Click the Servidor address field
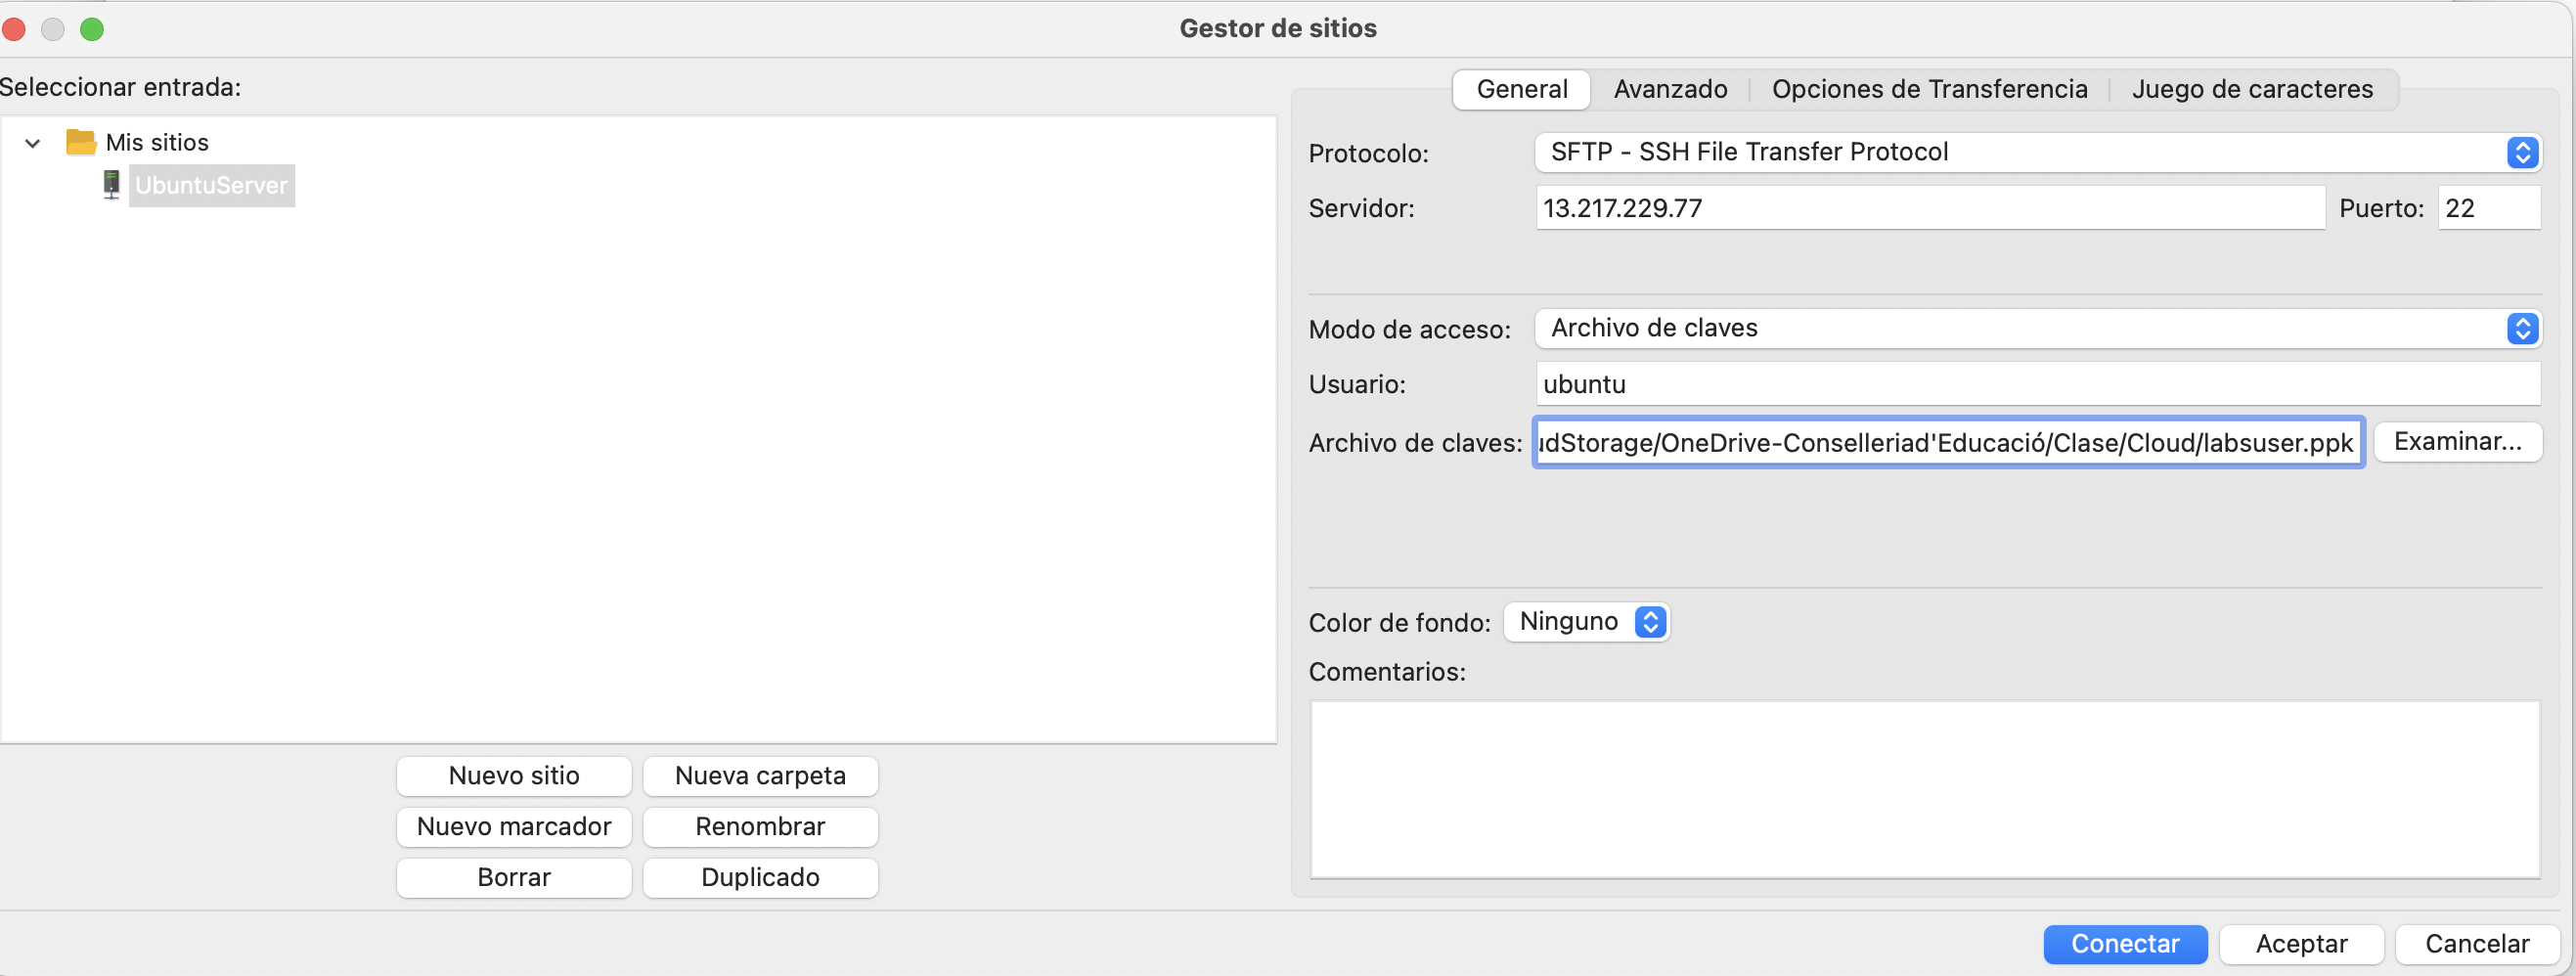This screenshot has height=976, width=2576. click(1928, 208)
